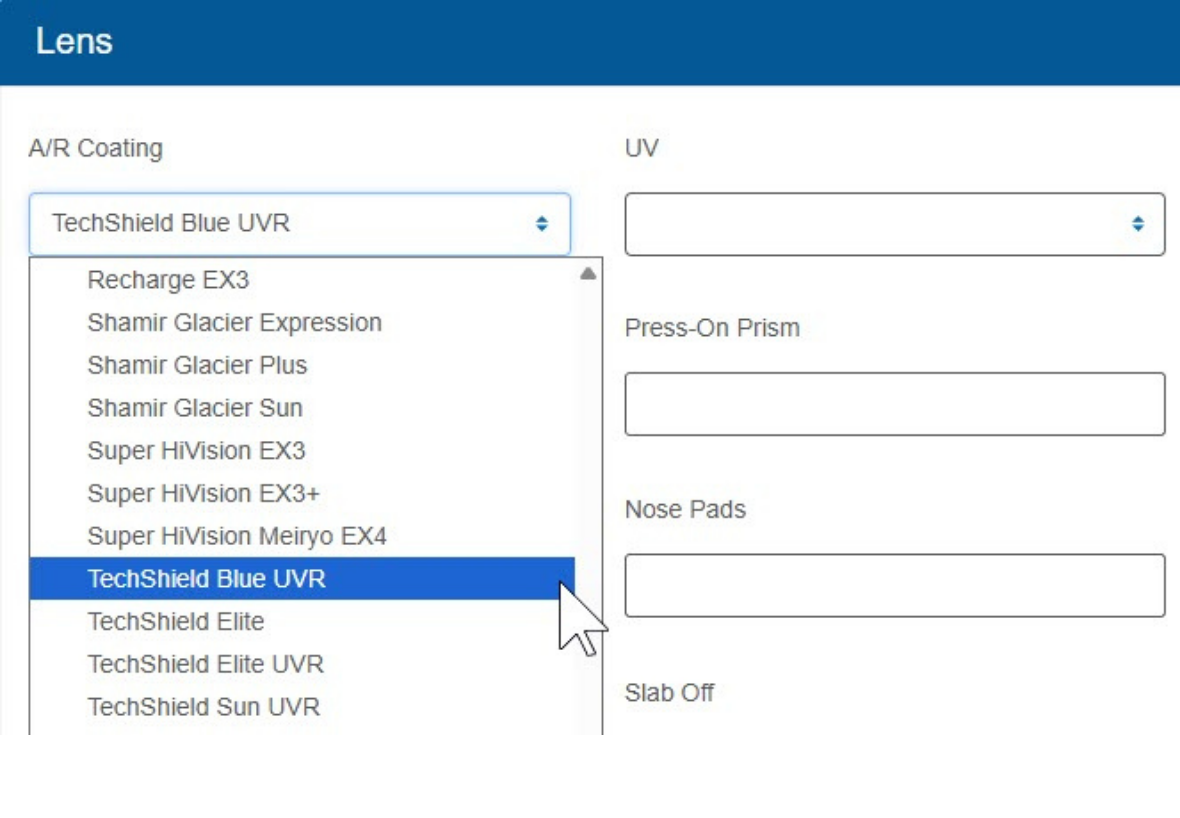This screenshot has width=1180, height=818.
Task: Click the Press-On Prism input field
Action: pos(894,404)
